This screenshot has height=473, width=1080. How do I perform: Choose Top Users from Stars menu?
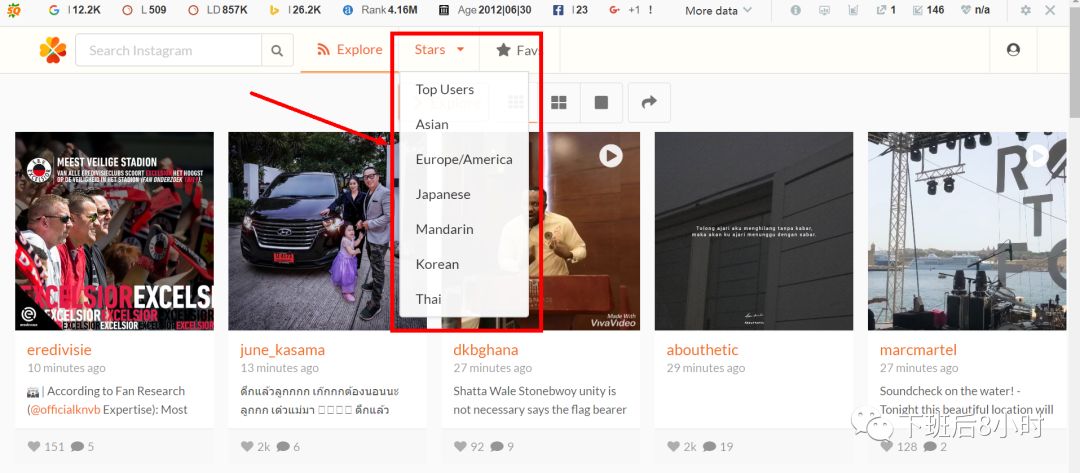pyautogui.click(x=444, y=90)
